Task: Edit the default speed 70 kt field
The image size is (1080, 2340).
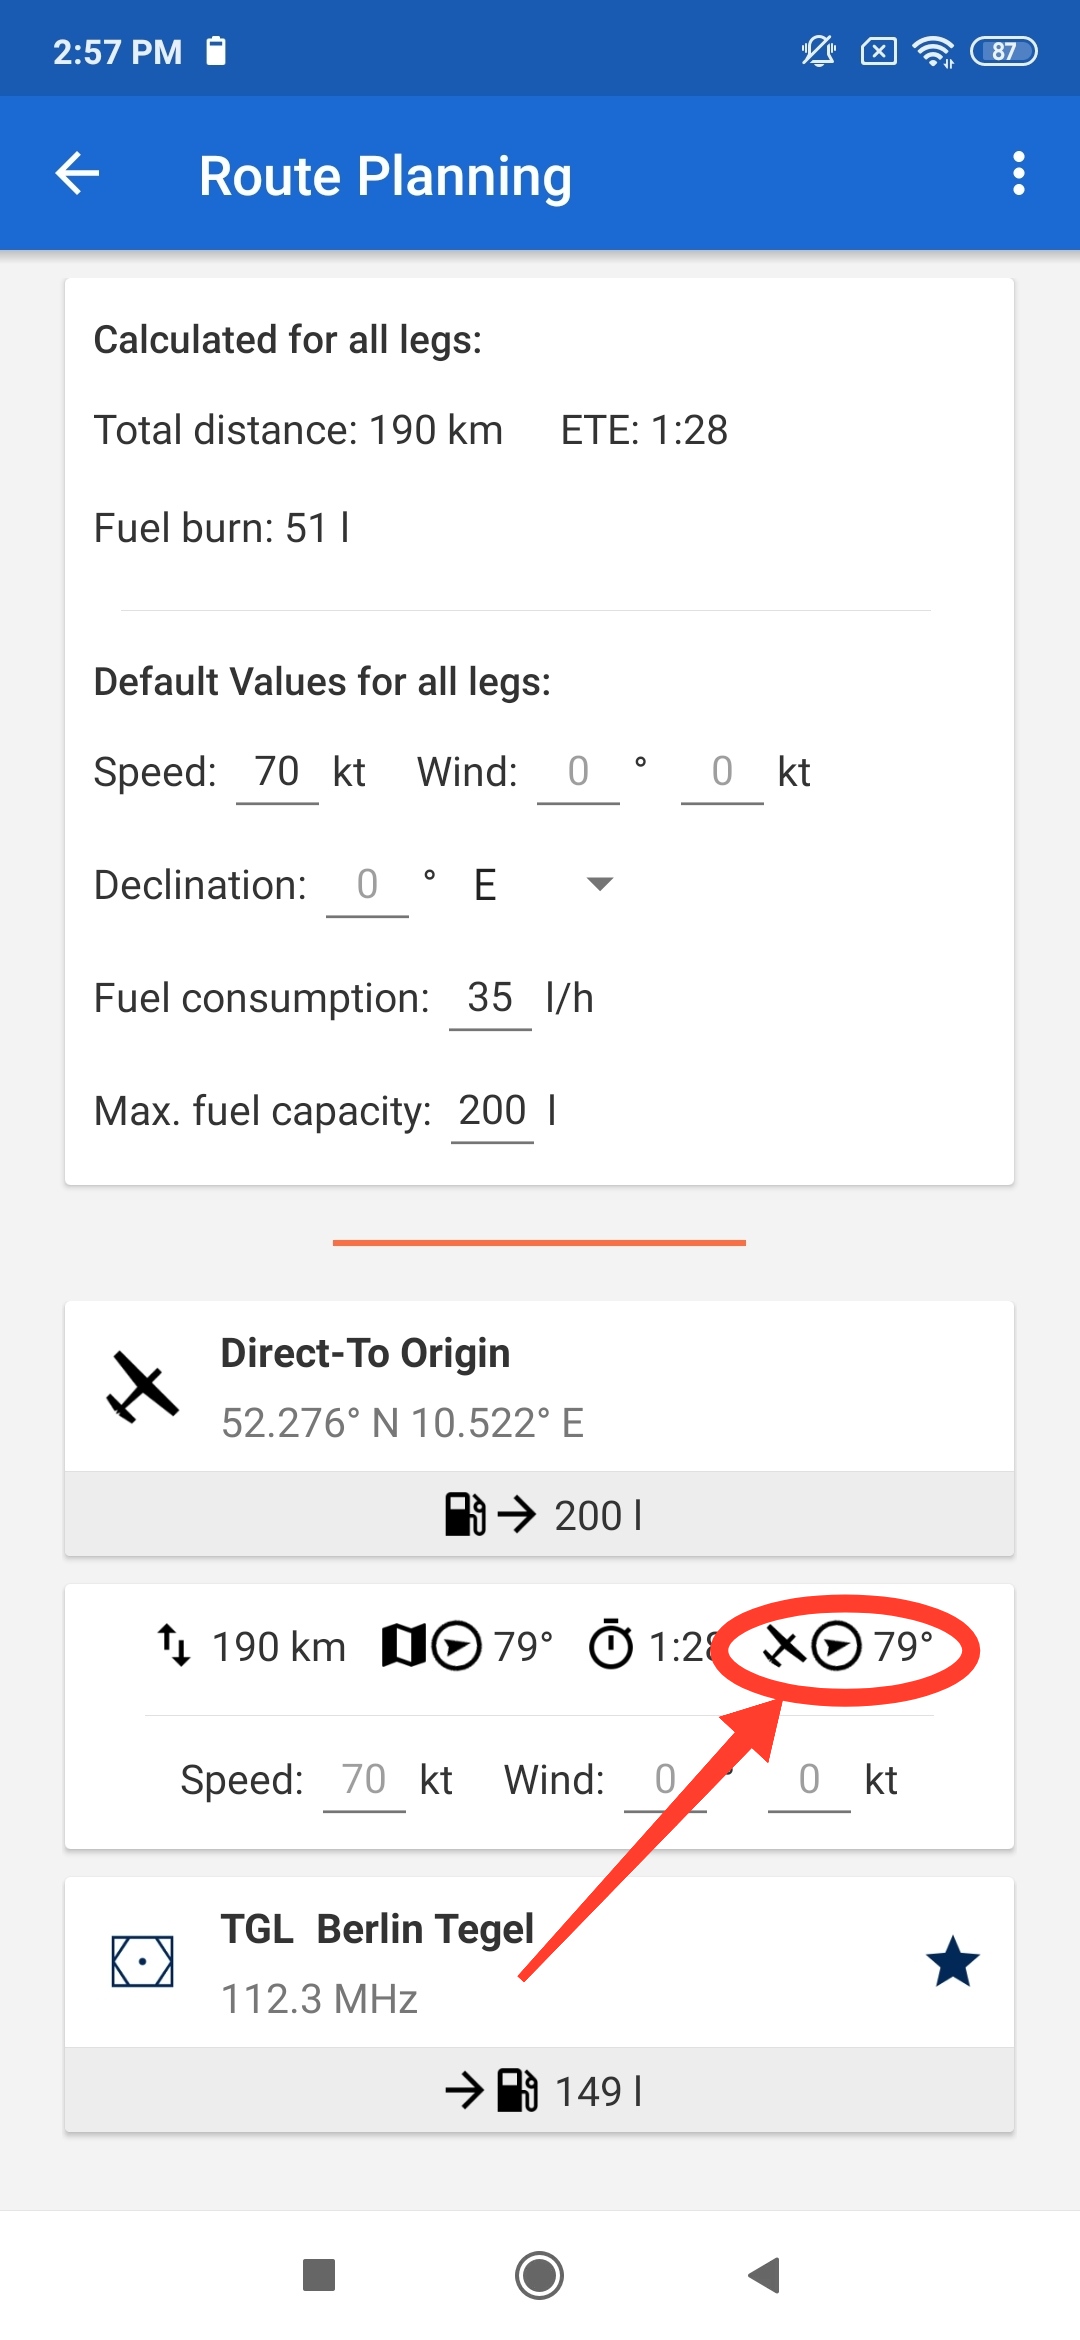Action: pyautogui.click(x=277, y=772)
